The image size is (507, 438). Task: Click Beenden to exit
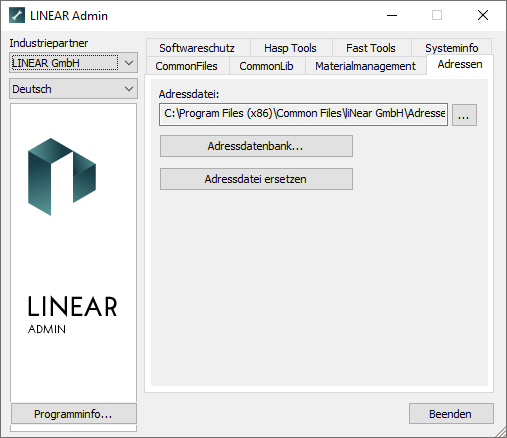[x=451, y=414]
